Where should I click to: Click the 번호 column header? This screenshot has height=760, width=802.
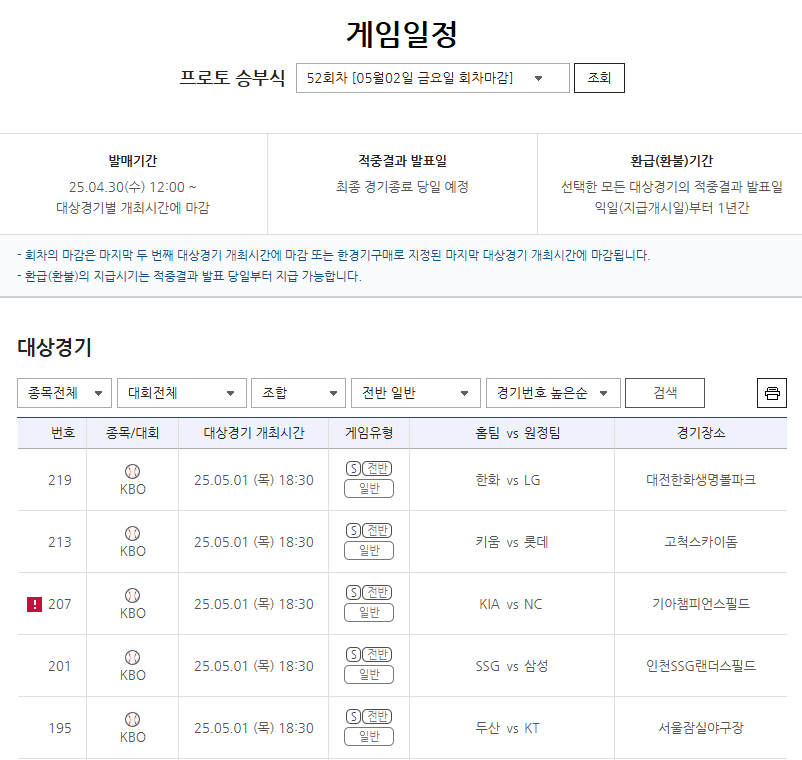(x=51, y=431)
